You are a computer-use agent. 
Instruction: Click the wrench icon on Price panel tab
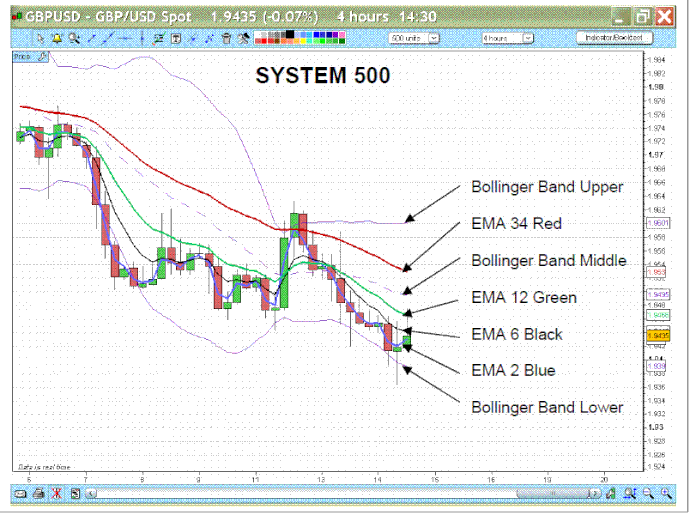(x=42, y=56)
